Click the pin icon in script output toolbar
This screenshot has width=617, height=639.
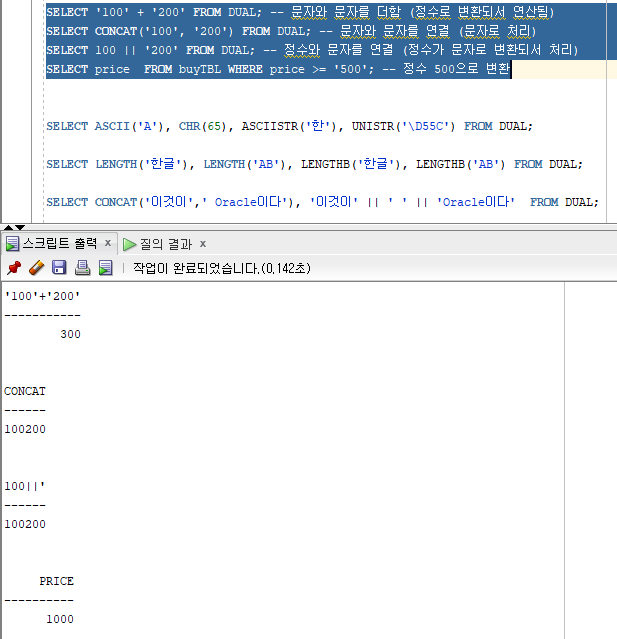(14, 268)
